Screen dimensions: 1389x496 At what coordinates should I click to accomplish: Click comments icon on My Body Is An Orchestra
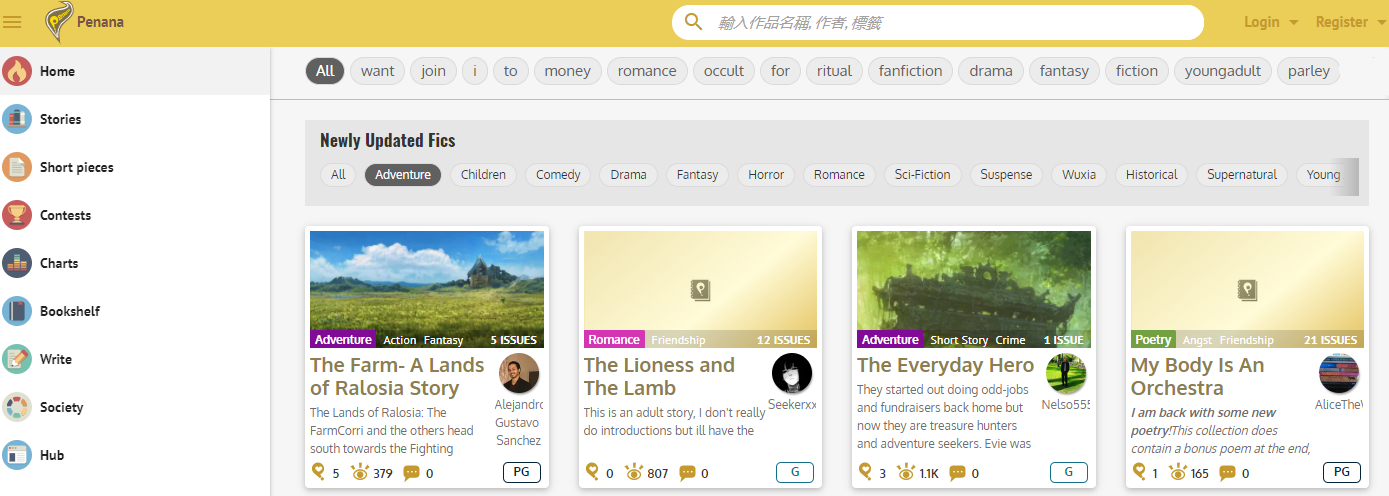pos(1228,473)
